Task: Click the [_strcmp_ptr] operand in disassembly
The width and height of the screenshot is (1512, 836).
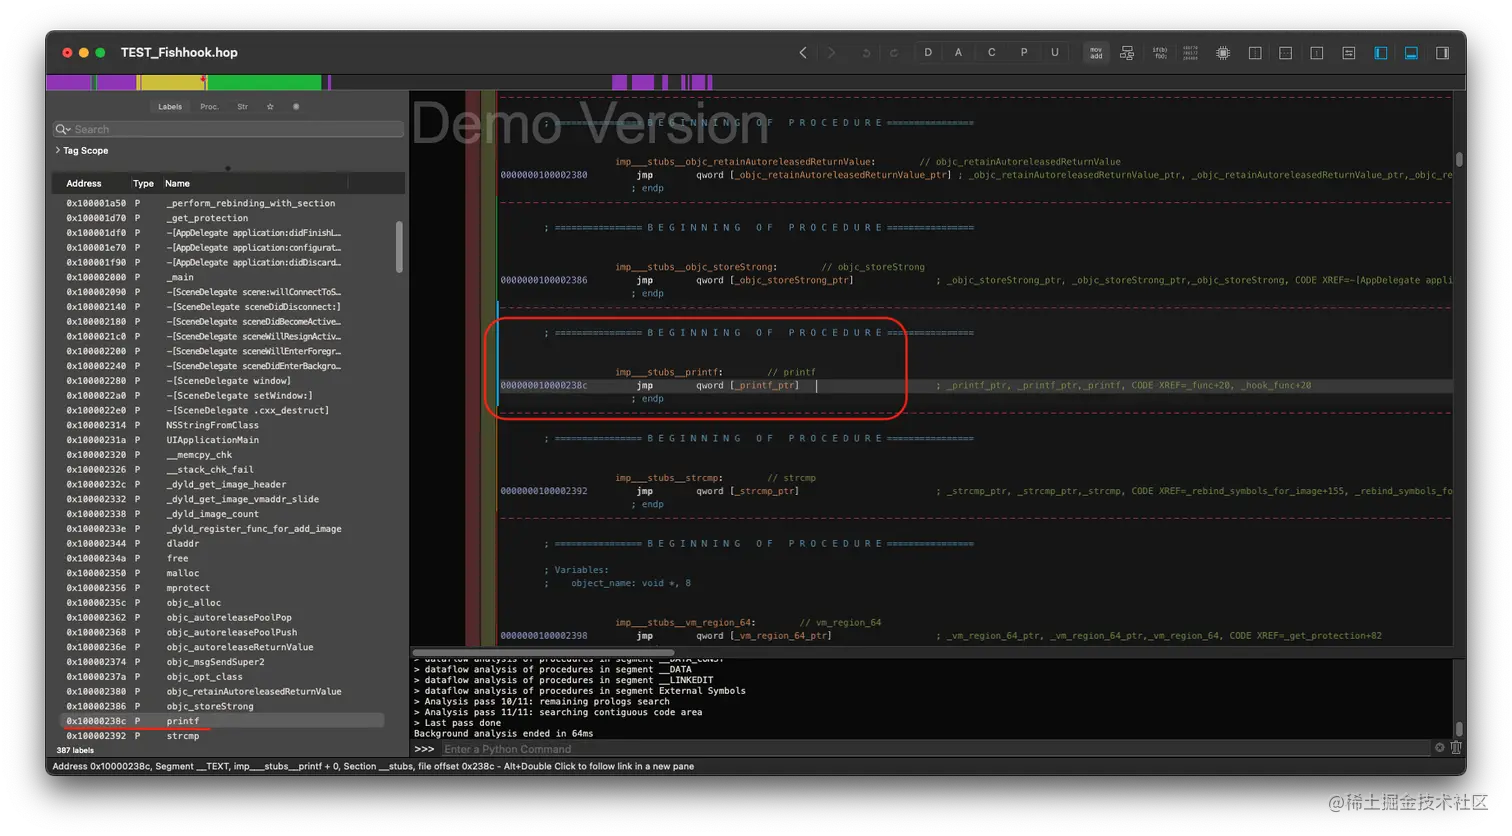Action: (x=765, y=491)
